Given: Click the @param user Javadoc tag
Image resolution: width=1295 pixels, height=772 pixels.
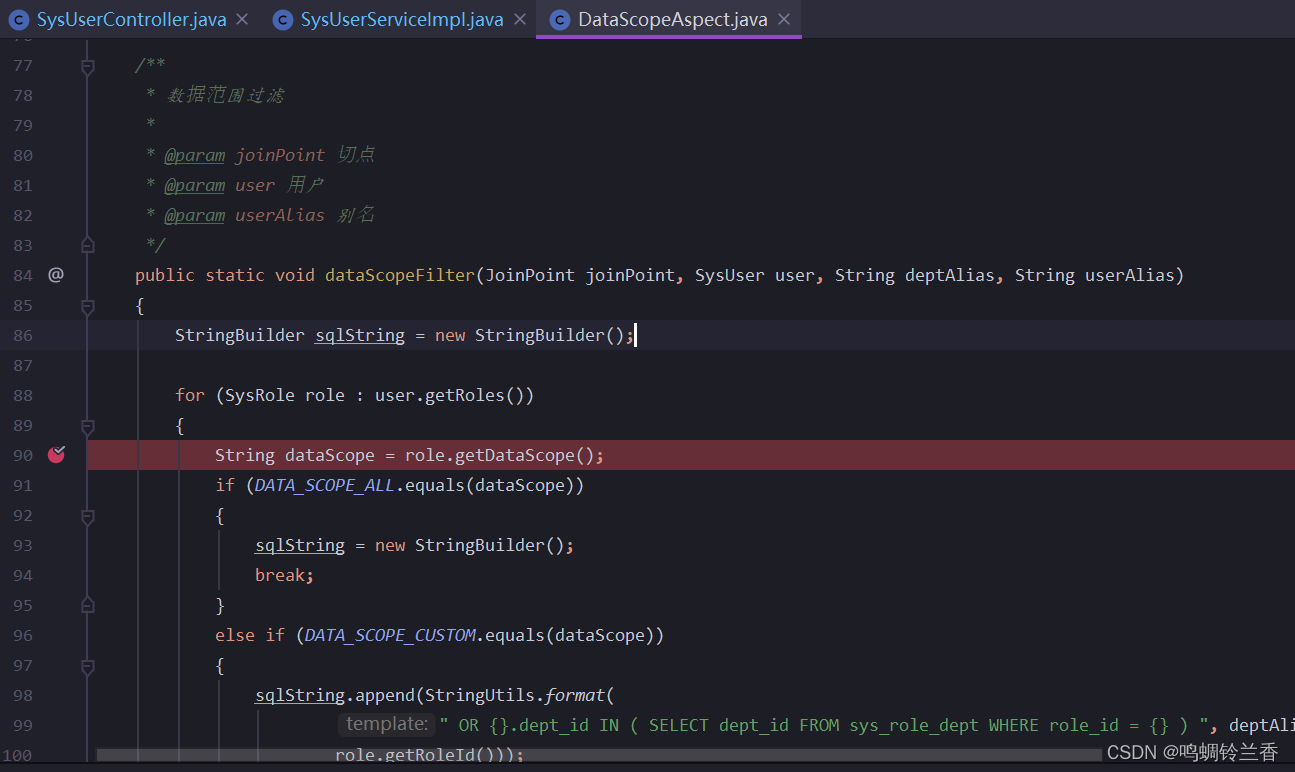Looking at the screenshot, I should tap(220, 185).
